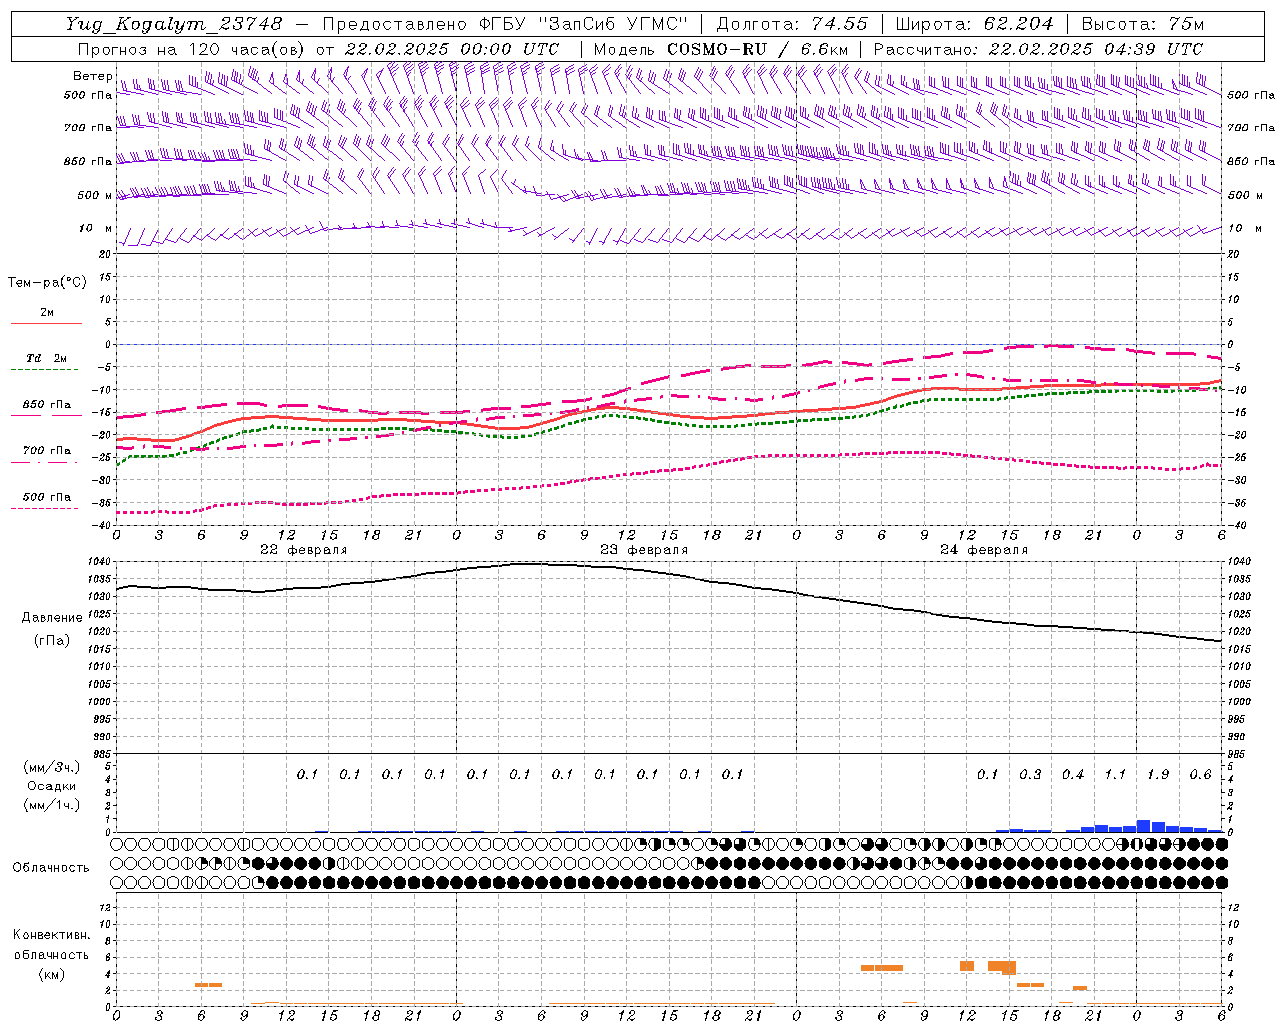Viewport: 1280px width, 1024px height.
Task: Click the 1.9 precipitation value
Action: (1158, 774)
